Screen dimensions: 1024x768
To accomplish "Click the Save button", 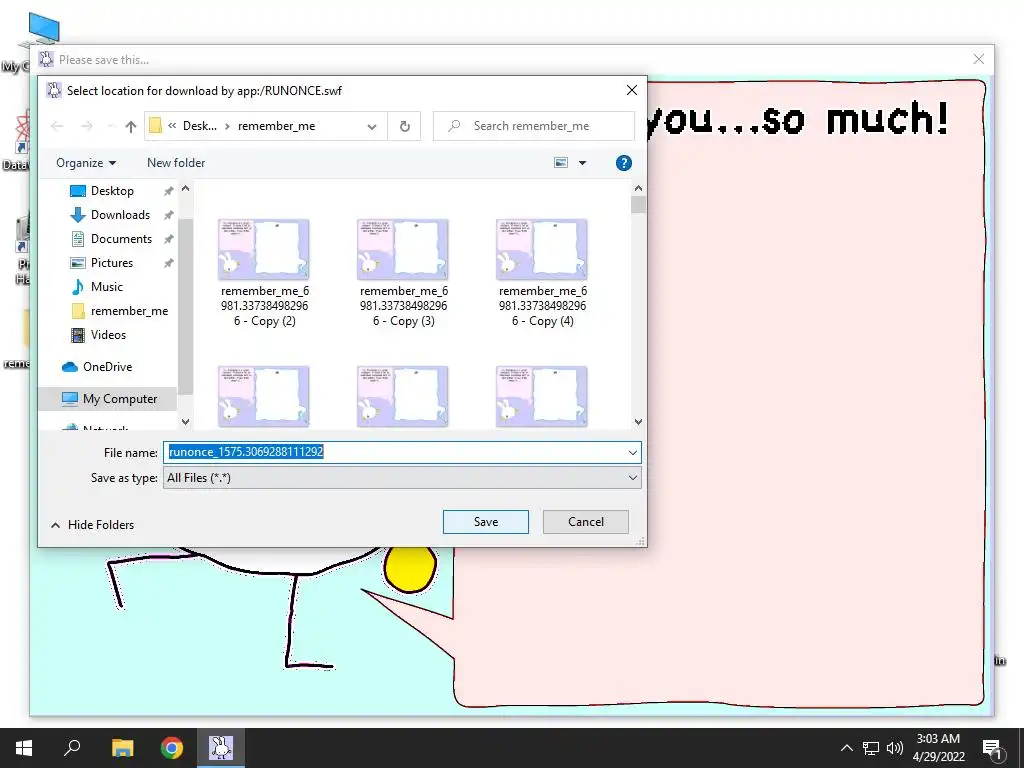I will (x=486, y=522).
